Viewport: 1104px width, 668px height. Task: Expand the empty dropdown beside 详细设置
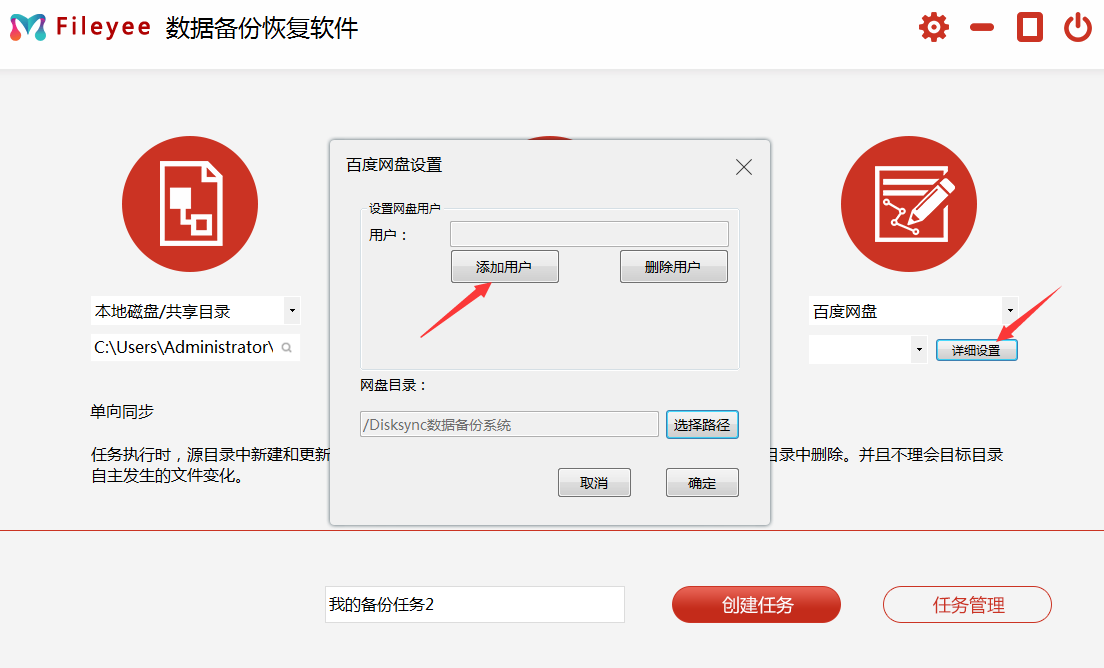(919, 349)
